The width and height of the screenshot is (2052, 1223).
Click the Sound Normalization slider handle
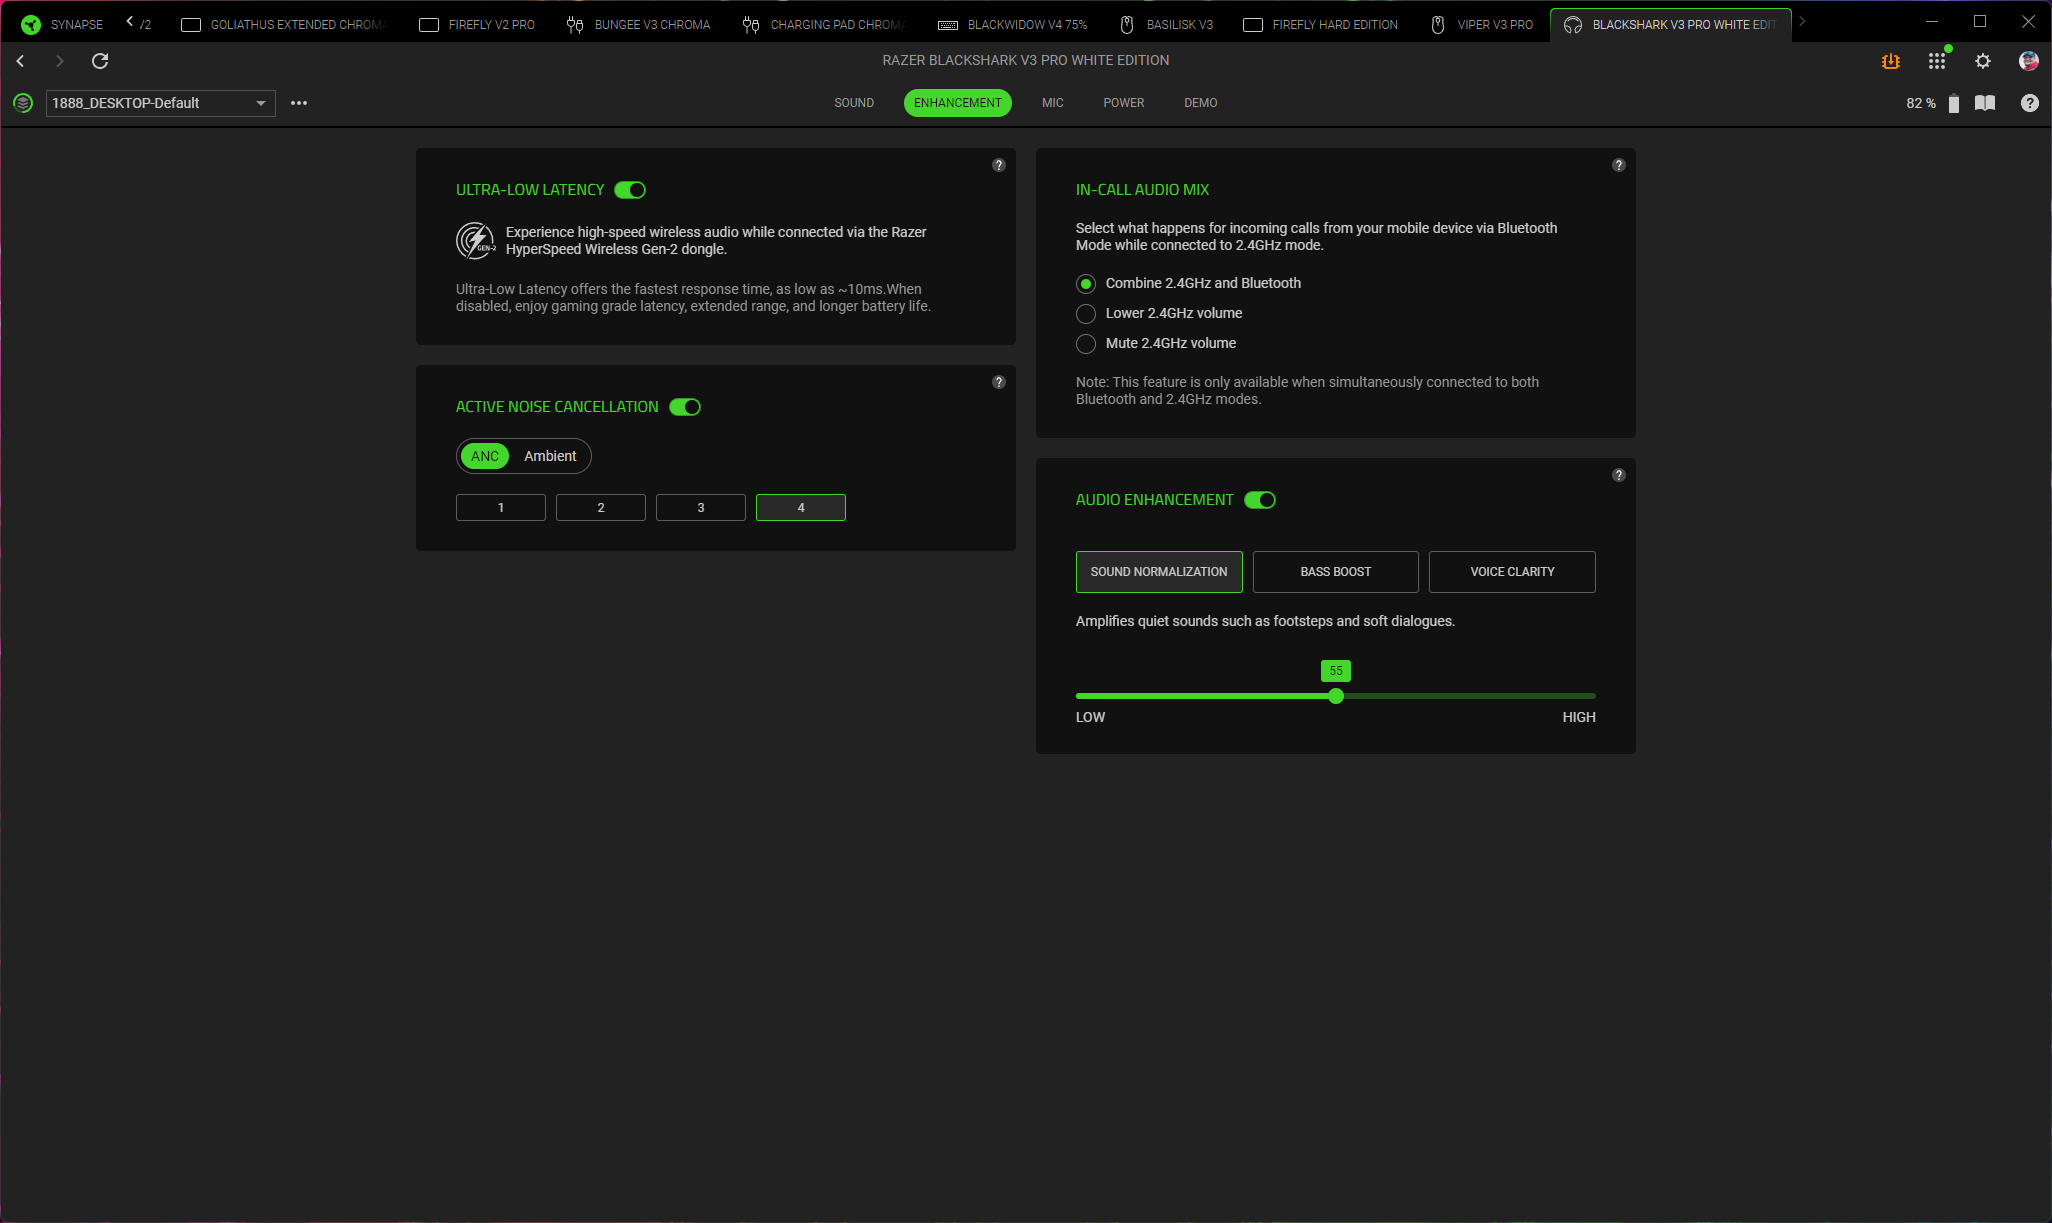point(1336,696)
